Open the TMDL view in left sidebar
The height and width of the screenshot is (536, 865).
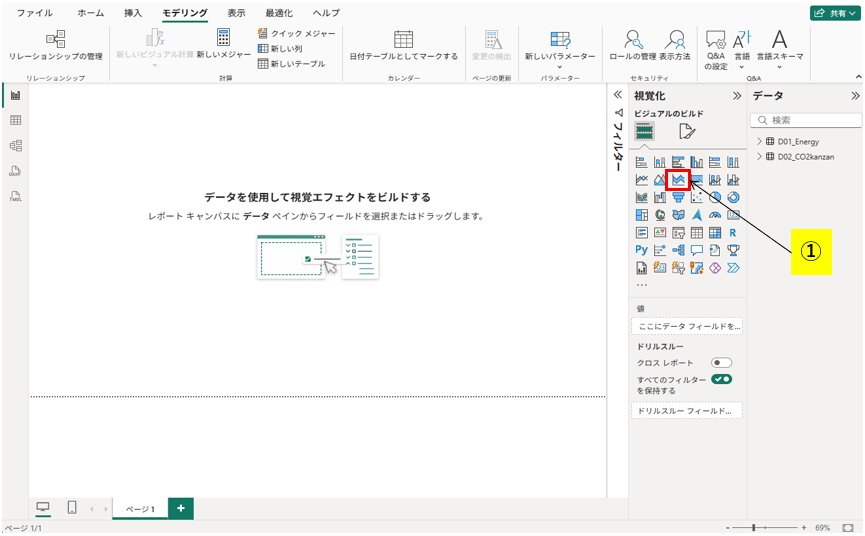15,196
